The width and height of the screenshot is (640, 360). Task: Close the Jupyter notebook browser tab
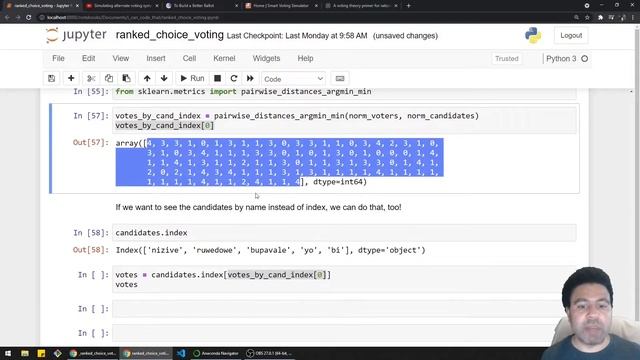coord(77,6)
